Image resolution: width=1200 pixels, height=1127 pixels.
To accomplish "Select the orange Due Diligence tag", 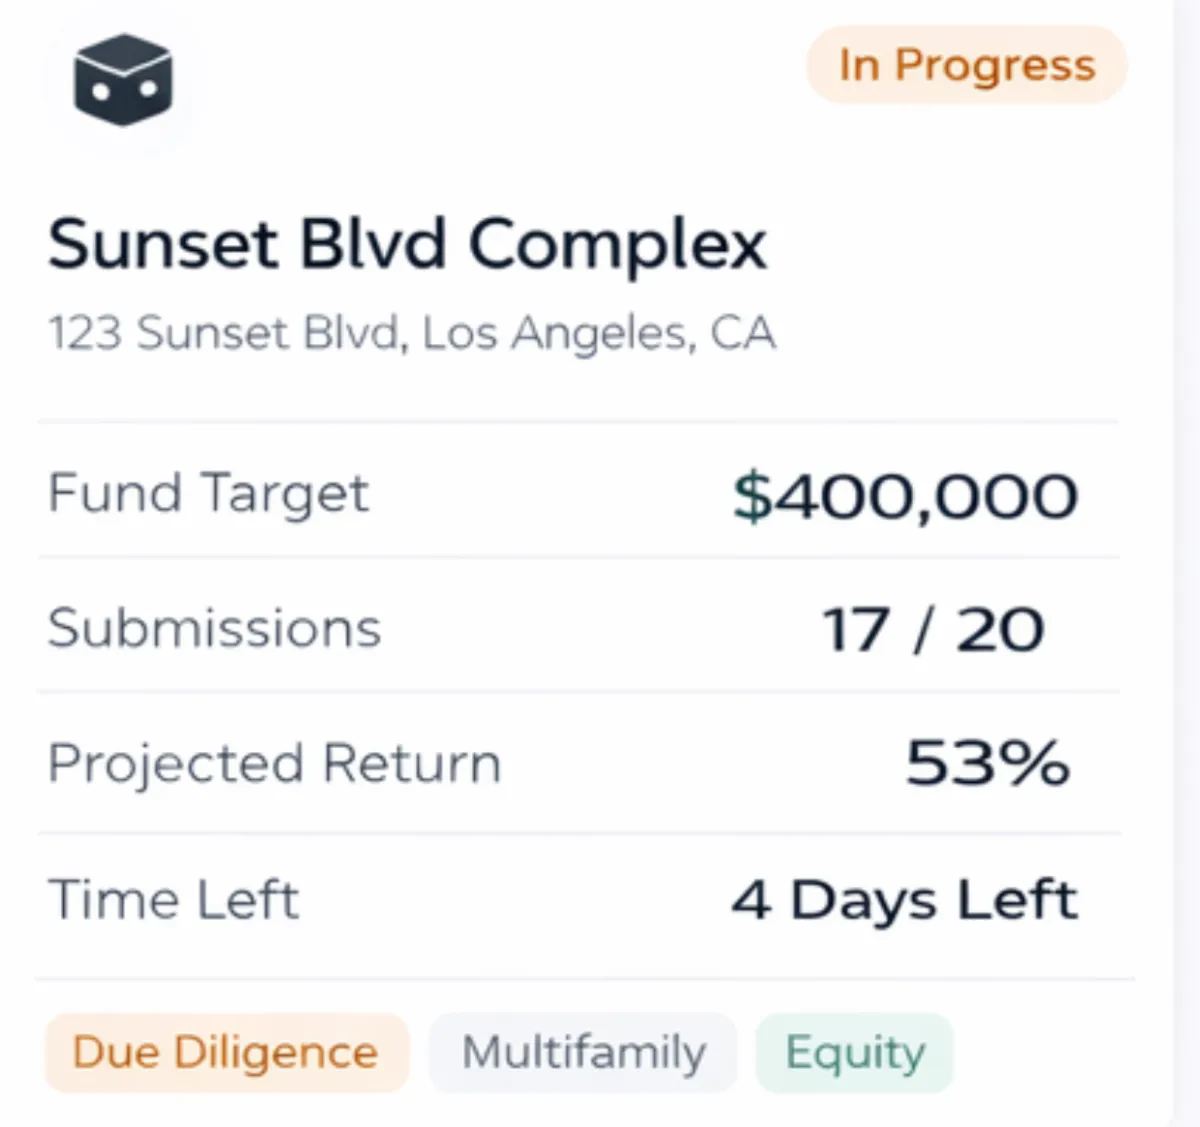I will pyautogui.click(x=226, y=1052).
